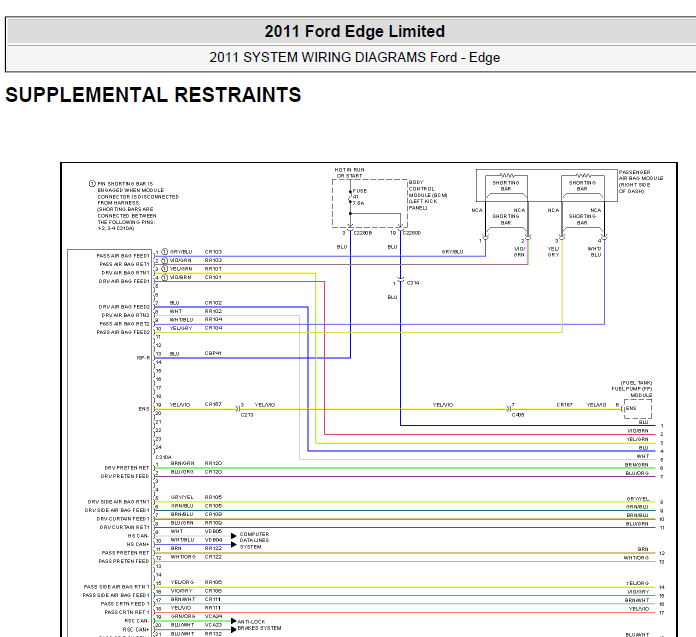The width and height of the screenshot is (696, 637).
Task: Click '2011 SYSTEM WIRING DIAGRAMS Ford - Edge' subtitle
Action: point(354,57)
